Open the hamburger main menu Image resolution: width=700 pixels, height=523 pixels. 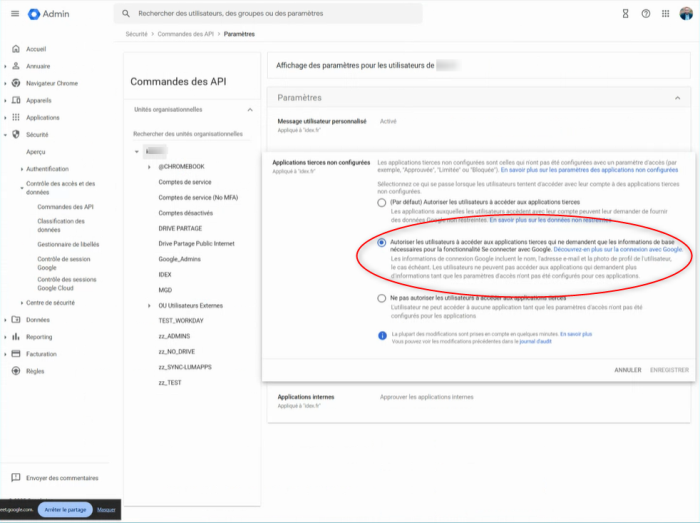pos(13,14)
